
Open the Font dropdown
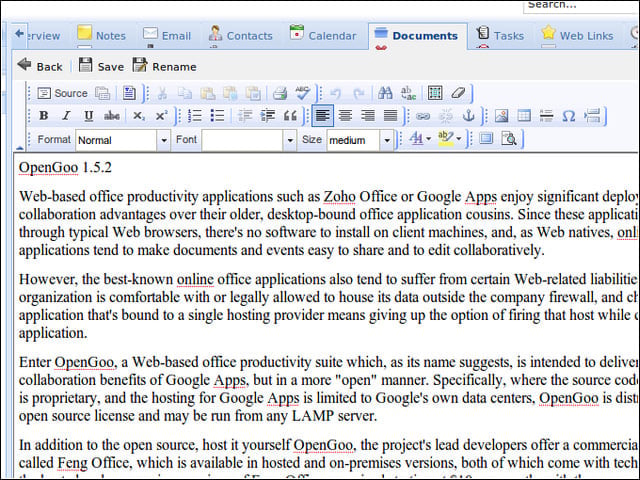[249, 140]
